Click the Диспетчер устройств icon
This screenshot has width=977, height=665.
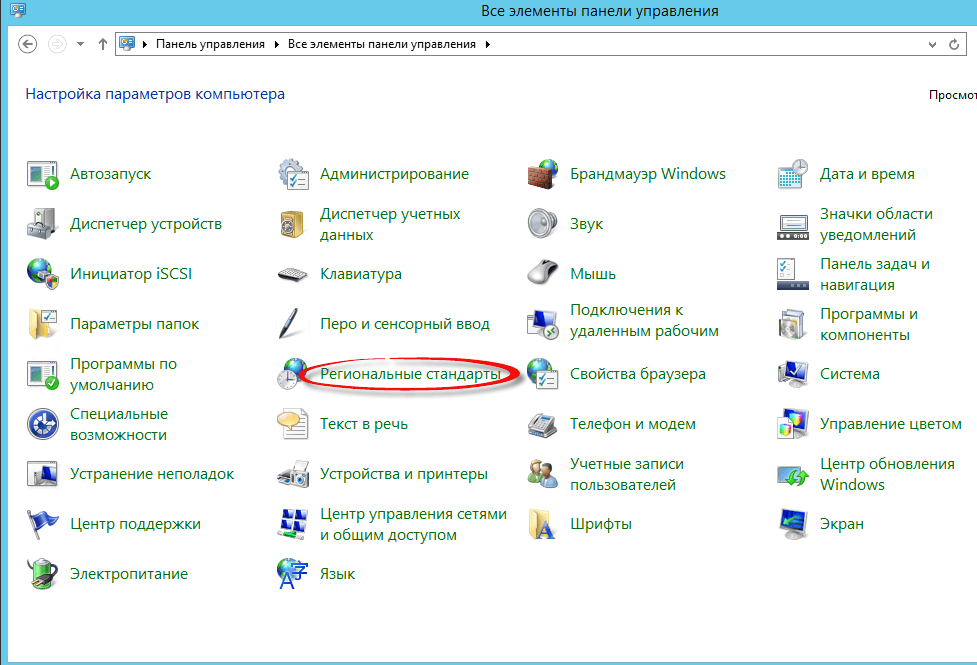click(x=42, y=224)
